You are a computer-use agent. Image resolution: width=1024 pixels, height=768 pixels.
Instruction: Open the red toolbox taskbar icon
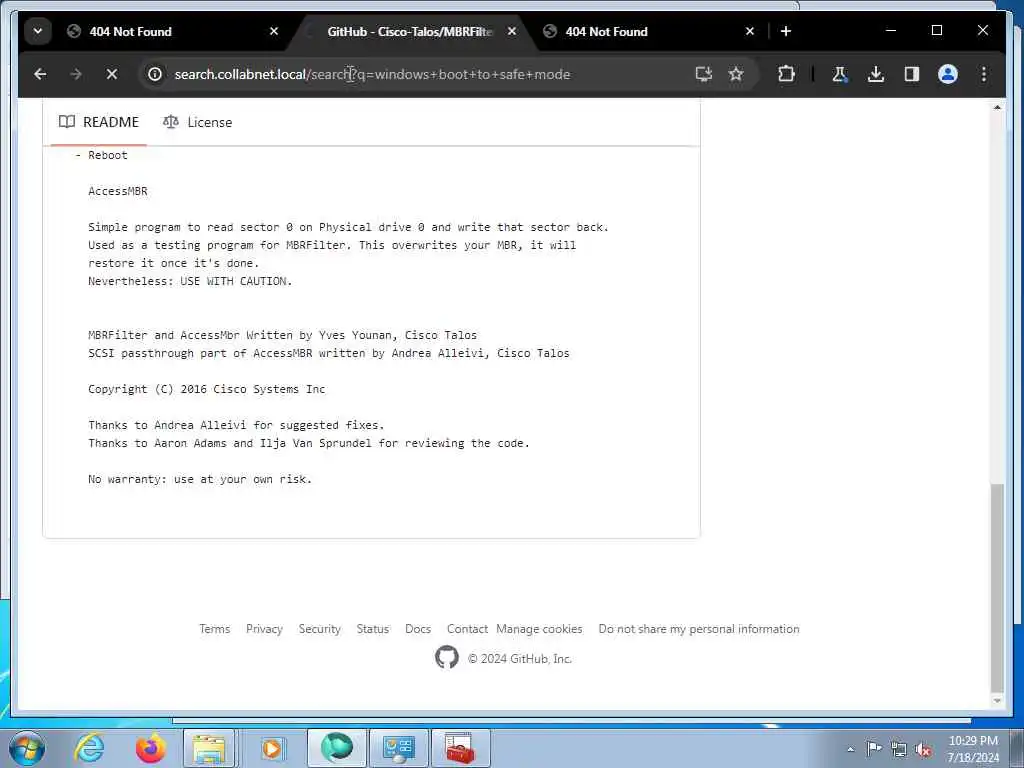pyautogui.click(x=460, y=748)
